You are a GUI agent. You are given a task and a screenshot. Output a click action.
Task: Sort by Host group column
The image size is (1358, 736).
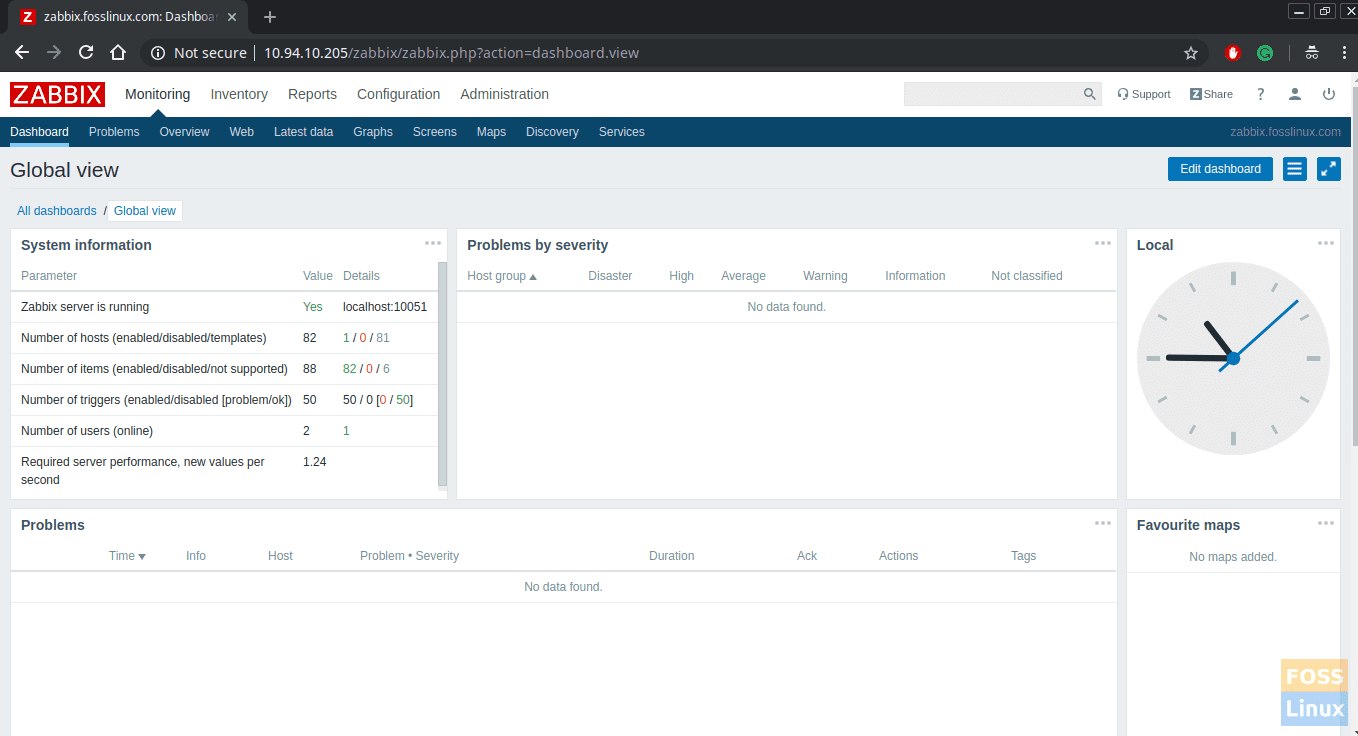click(x=502, y=276)
